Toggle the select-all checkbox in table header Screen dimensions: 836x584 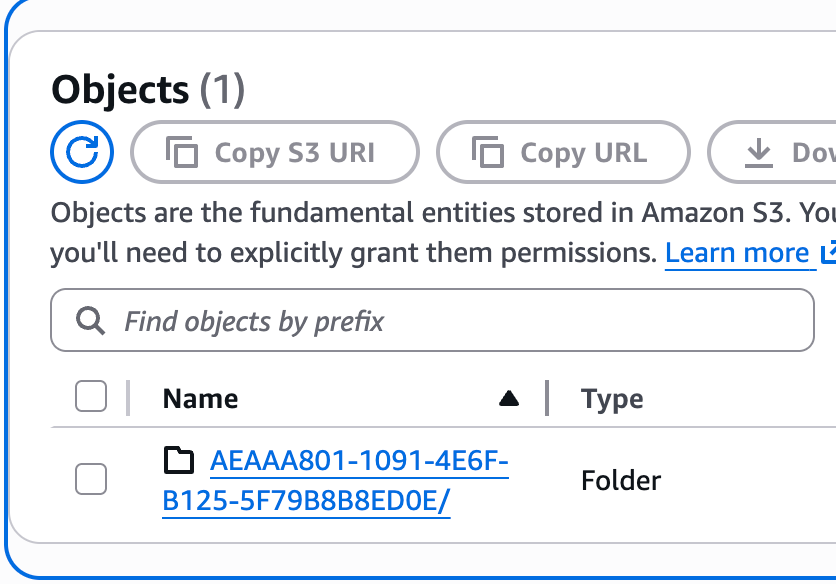91,398
